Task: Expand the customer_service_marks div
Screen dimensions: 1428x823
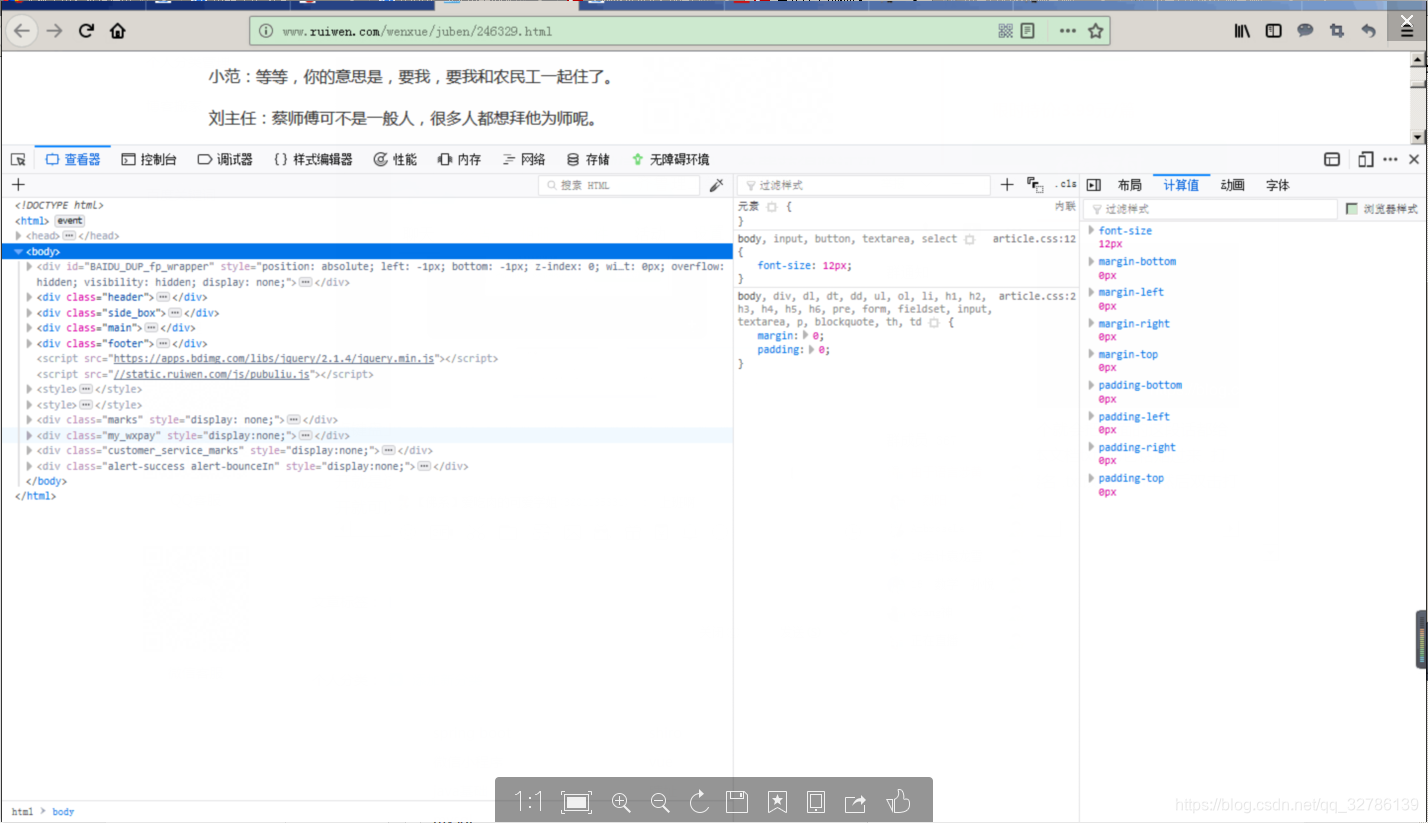Action: (x=30, y=451)
